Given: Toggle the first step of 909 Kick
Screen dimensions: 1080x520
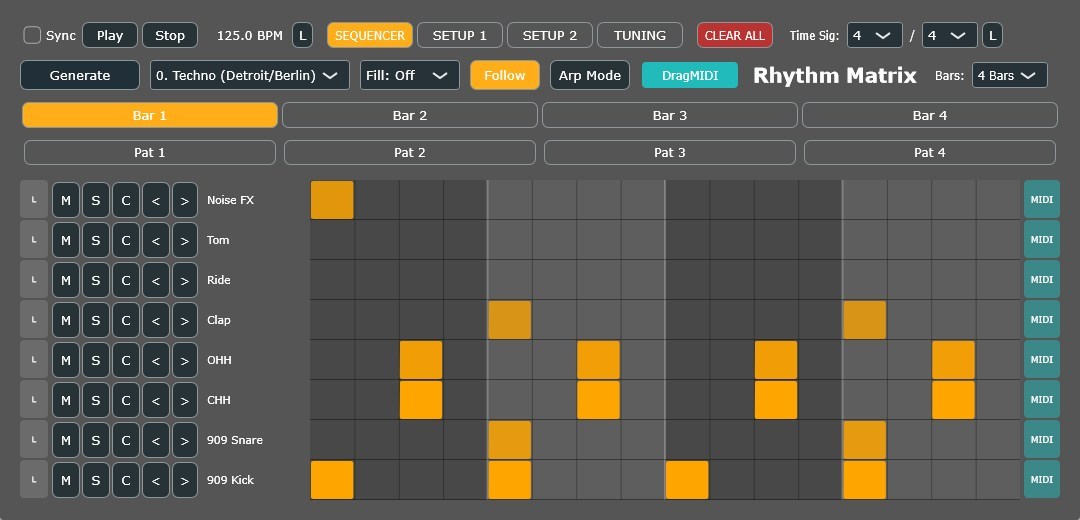Looking at the screenshot, I should 332,480.
